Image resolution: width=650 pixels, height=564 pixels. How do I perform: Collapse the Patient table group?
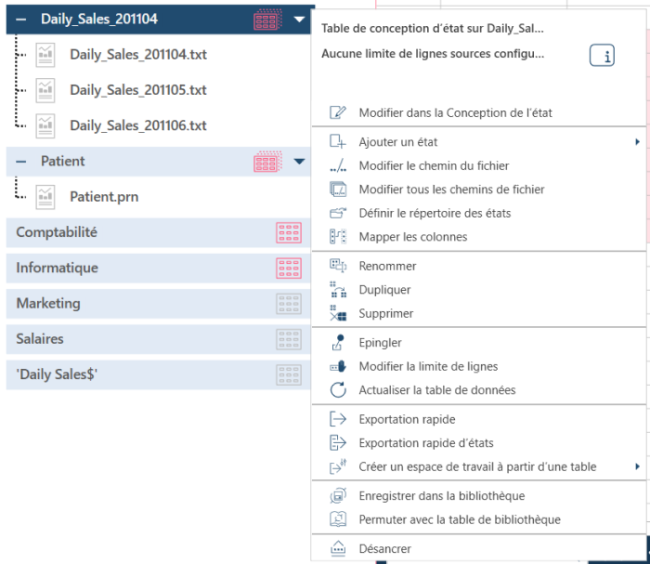21,161
